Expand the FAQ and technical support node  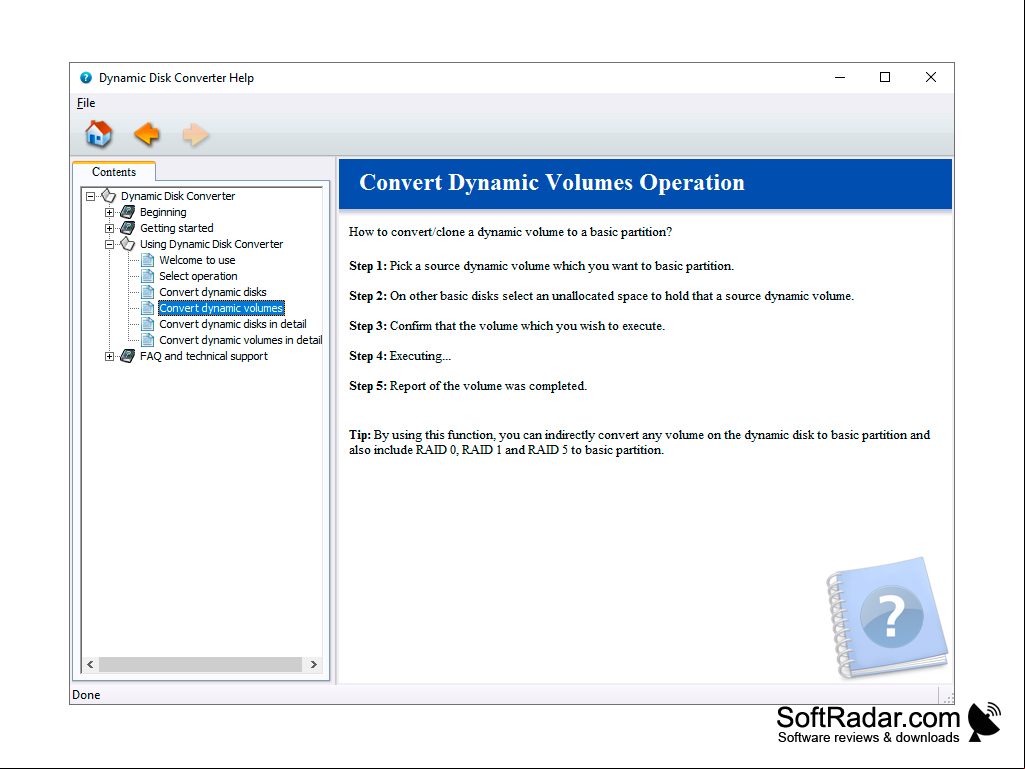[110, 356]
